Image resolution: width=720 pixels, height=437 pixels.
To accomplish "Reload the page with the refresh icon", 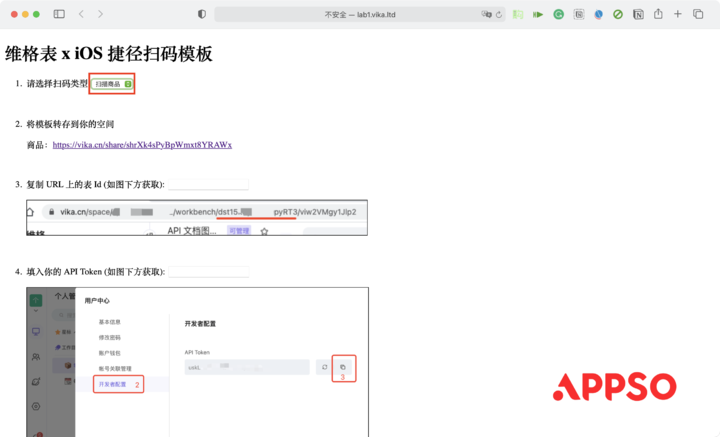I will click(x=499, y=15).
